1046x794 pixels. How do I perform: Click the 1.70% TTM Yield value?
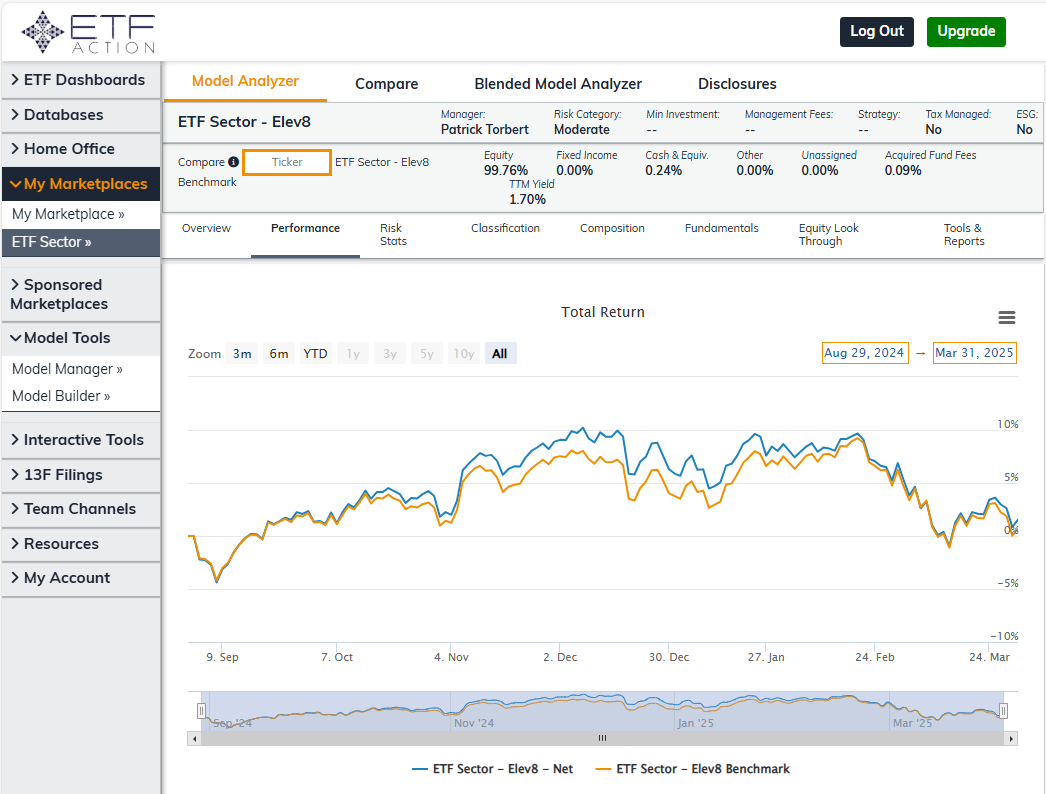527,199
